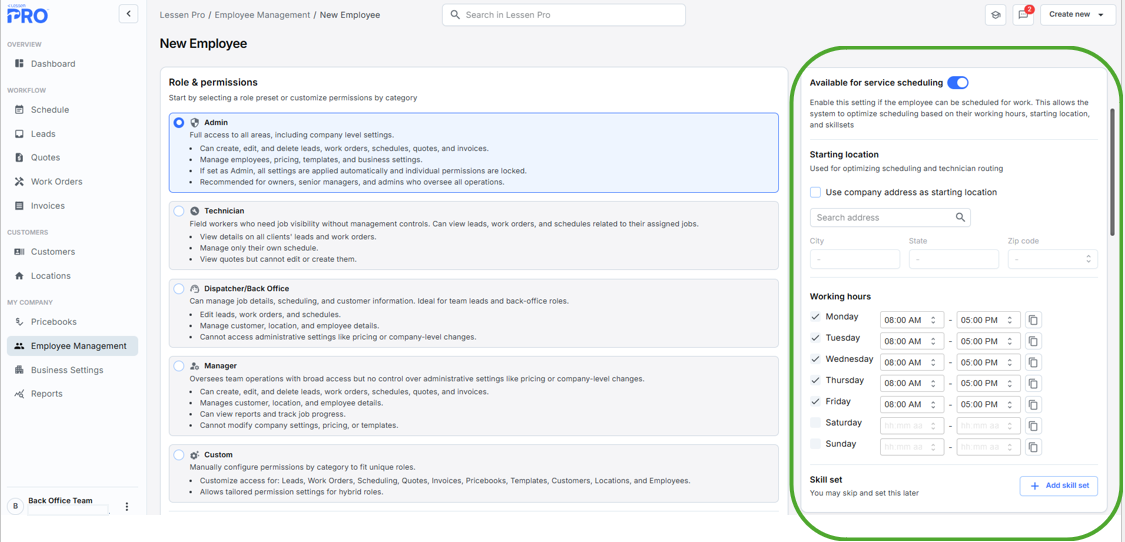The height and width of the screenshot is (542, 1125).
Task: Enable the Saturday working hours checkbox
Action: click(x=816, y=423)
